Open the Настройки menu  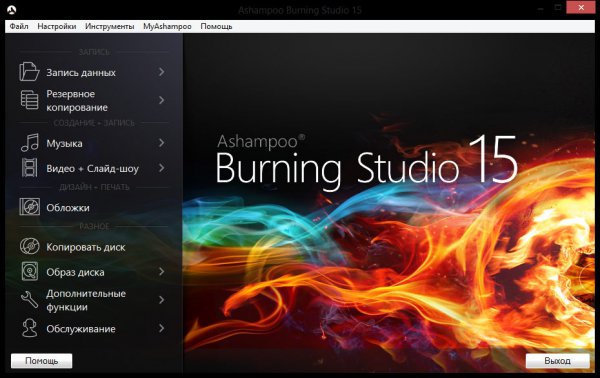click(57, 26)
